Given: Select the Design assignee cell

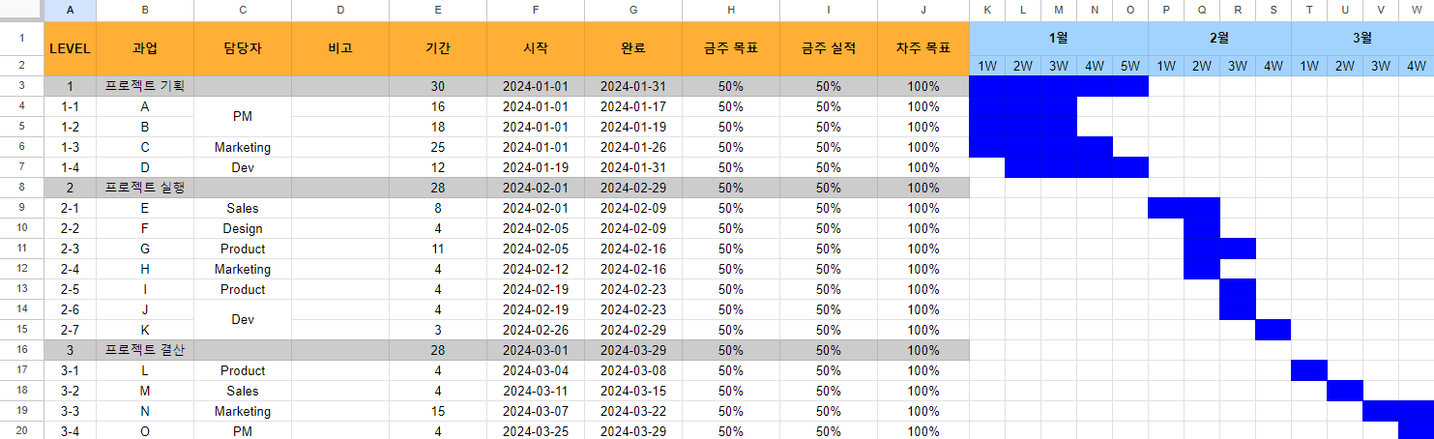Looking at the screenshot, I should coord(243,229).
